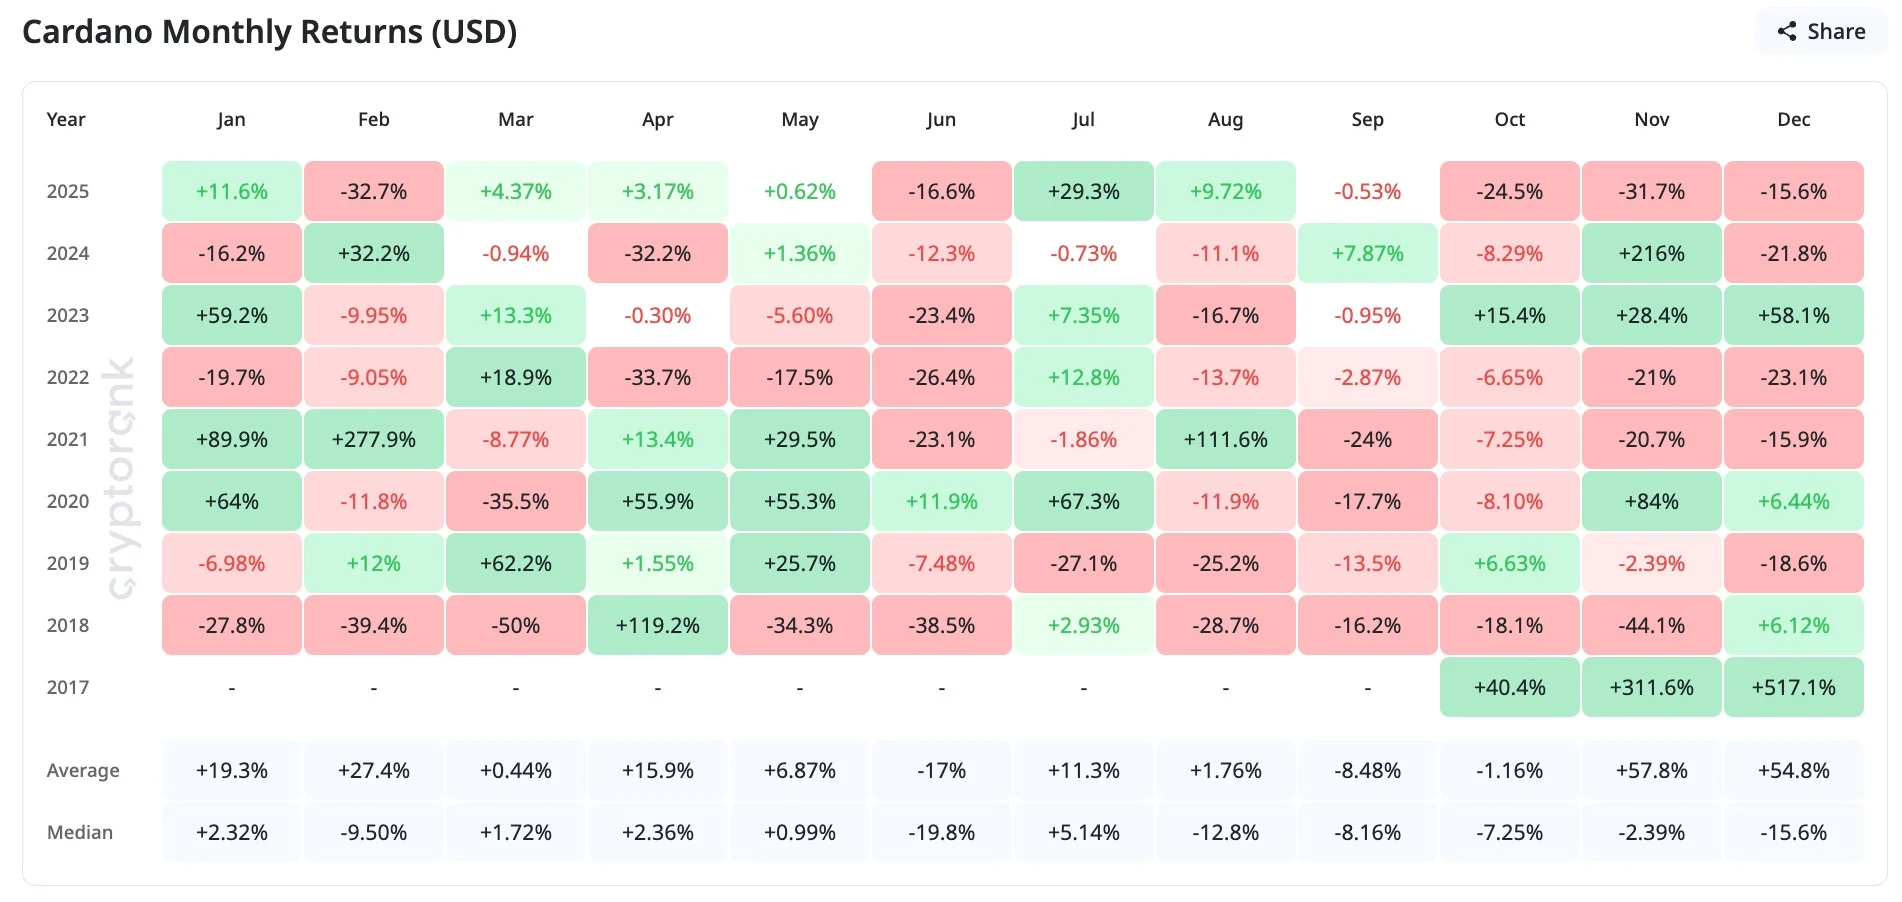1902x902 pixels.
Task: Click the cryptorank watermark logo
Action: pyautogui.click(x=121, y=478)
